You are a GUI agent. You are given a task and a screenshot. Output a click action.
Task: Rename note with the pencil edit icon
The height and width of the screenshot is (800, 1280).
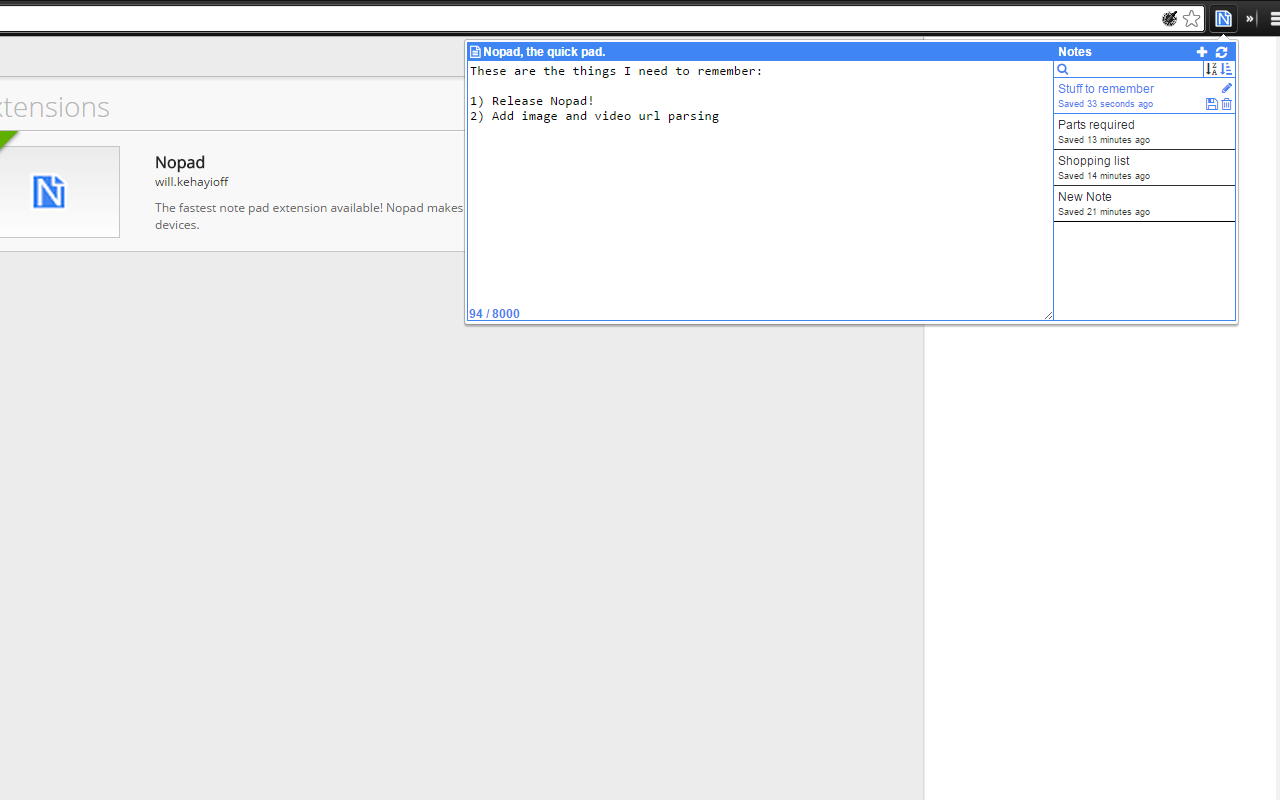coord(1227,88)
